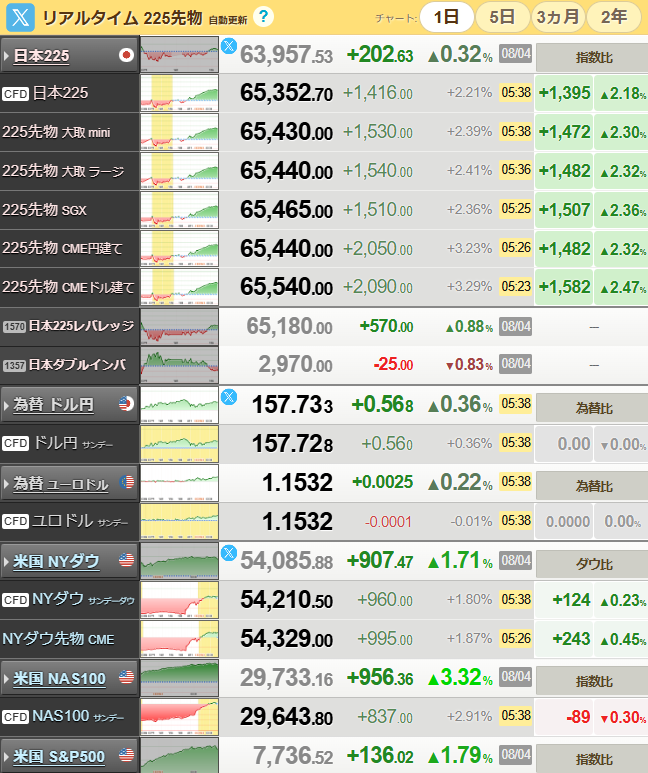Click 指数比 button in S&P500 row
648x773 pixels.
coord(592,759)
